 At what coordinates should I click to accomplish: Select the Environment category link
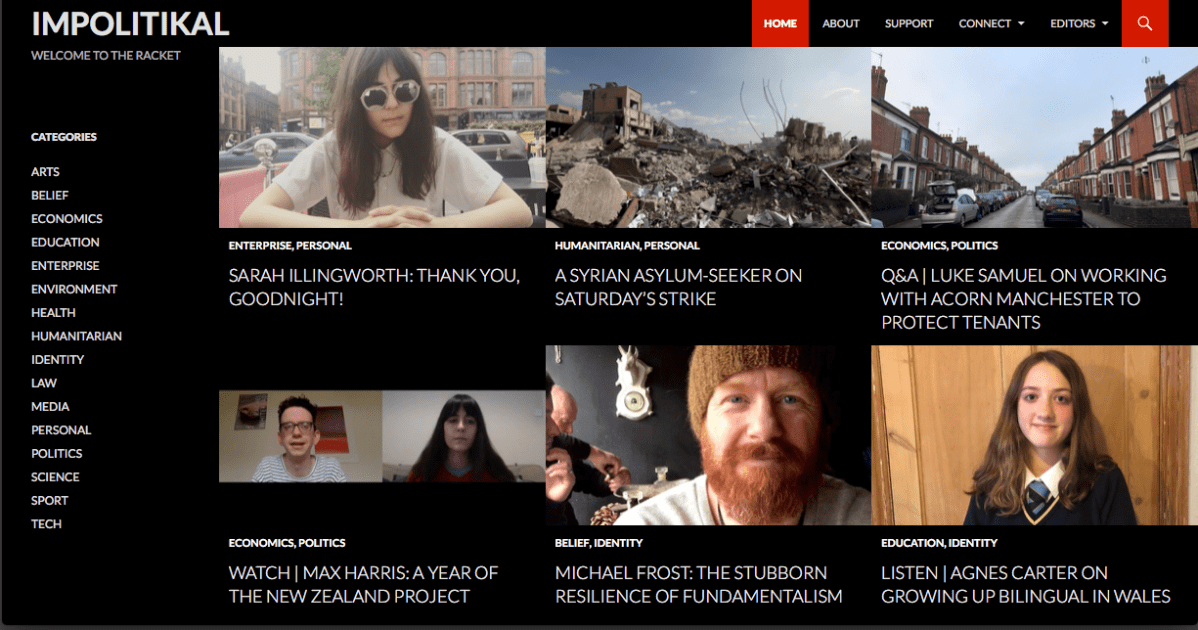coord(74,289)
